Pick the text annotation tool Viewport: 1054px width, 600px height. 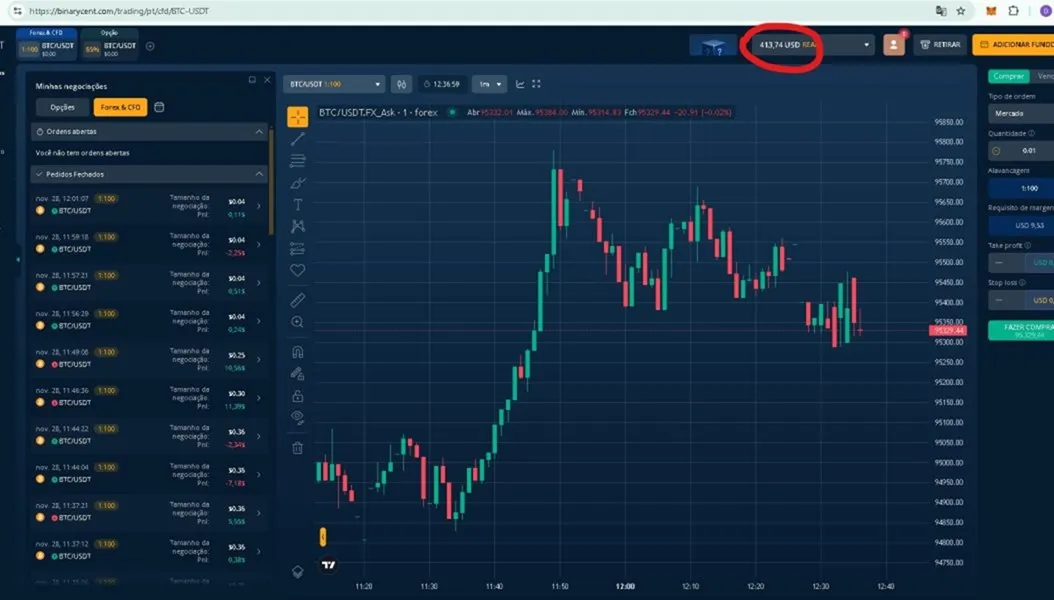tap(298, 204)
